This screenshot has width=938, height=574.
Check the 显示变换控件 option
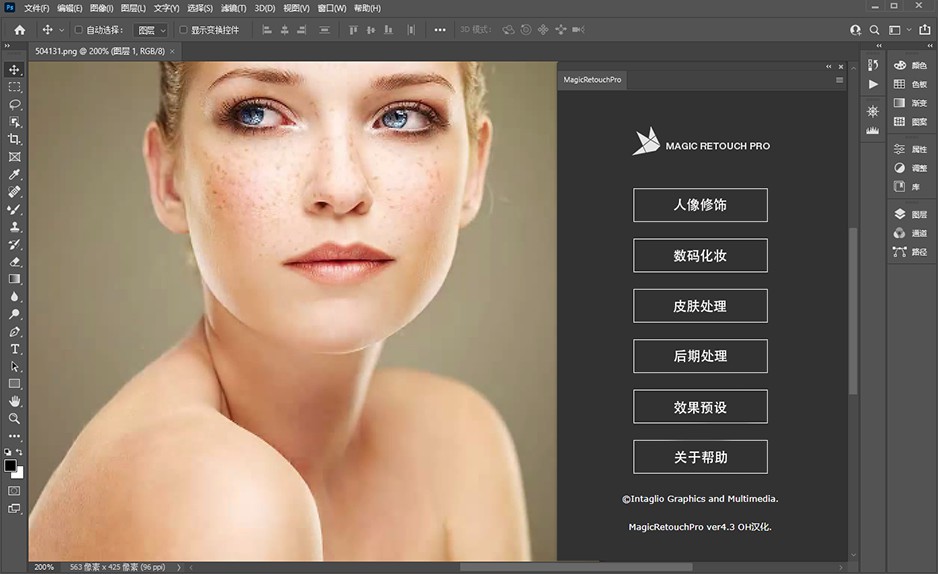pyautogui.click(x=183, y=30)
